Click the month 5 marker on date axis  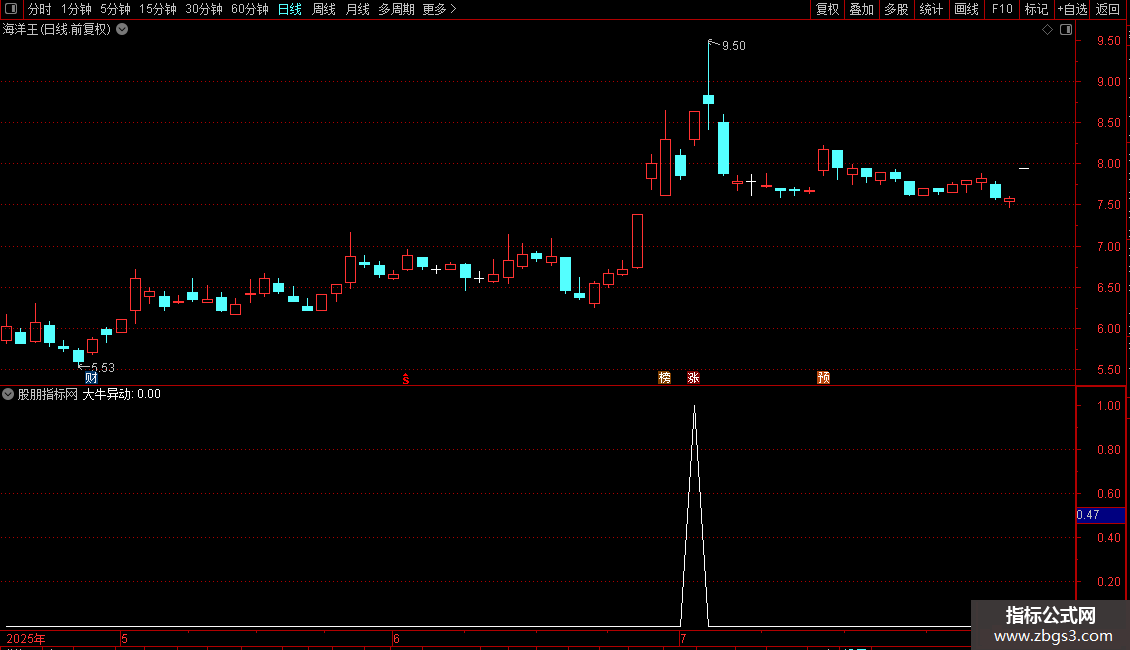(x=124, y=638)
